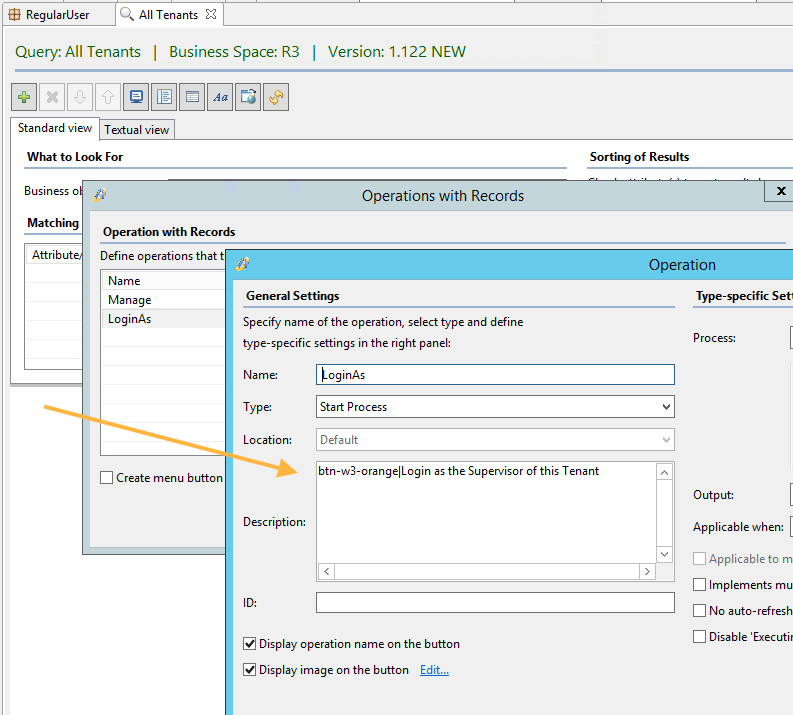Screen dimensions: 793x715
Task: Click the Business Space: R3 text
Action: tap(234, 52)
